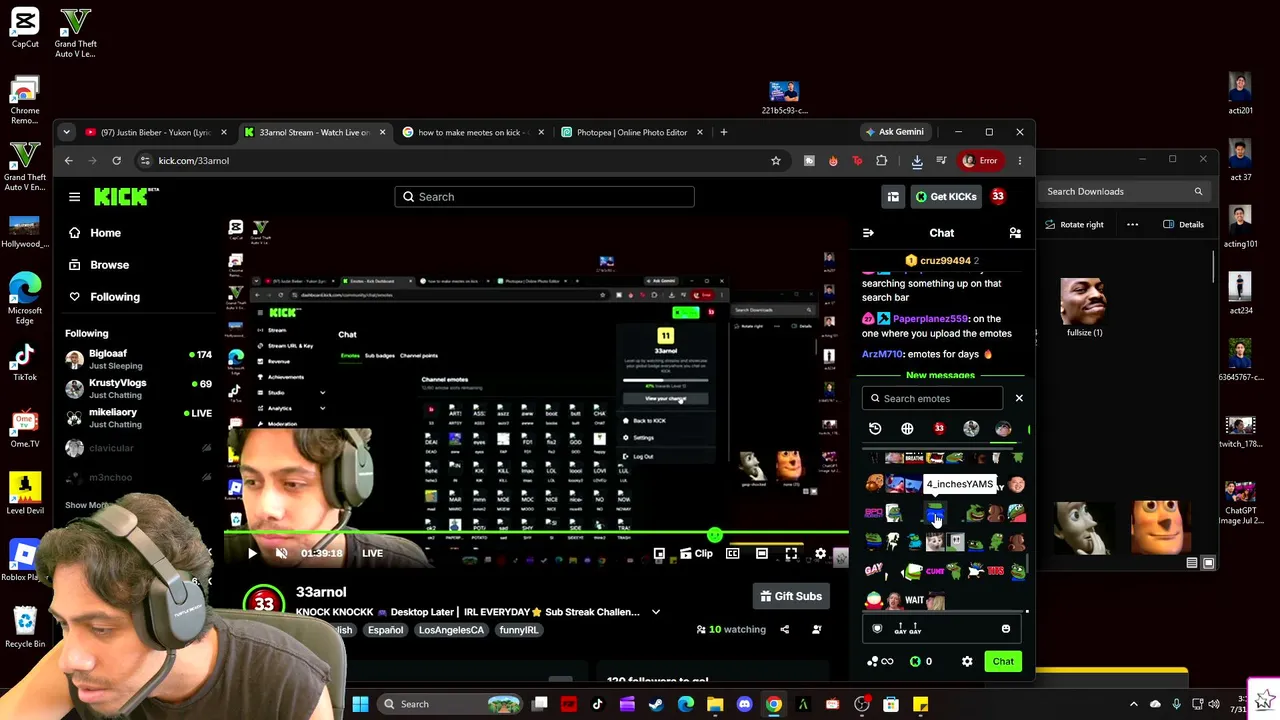1280x720 pixels.
Task: Open the Kick hamburger sidebar menu
Action: (x=74, y=197)
